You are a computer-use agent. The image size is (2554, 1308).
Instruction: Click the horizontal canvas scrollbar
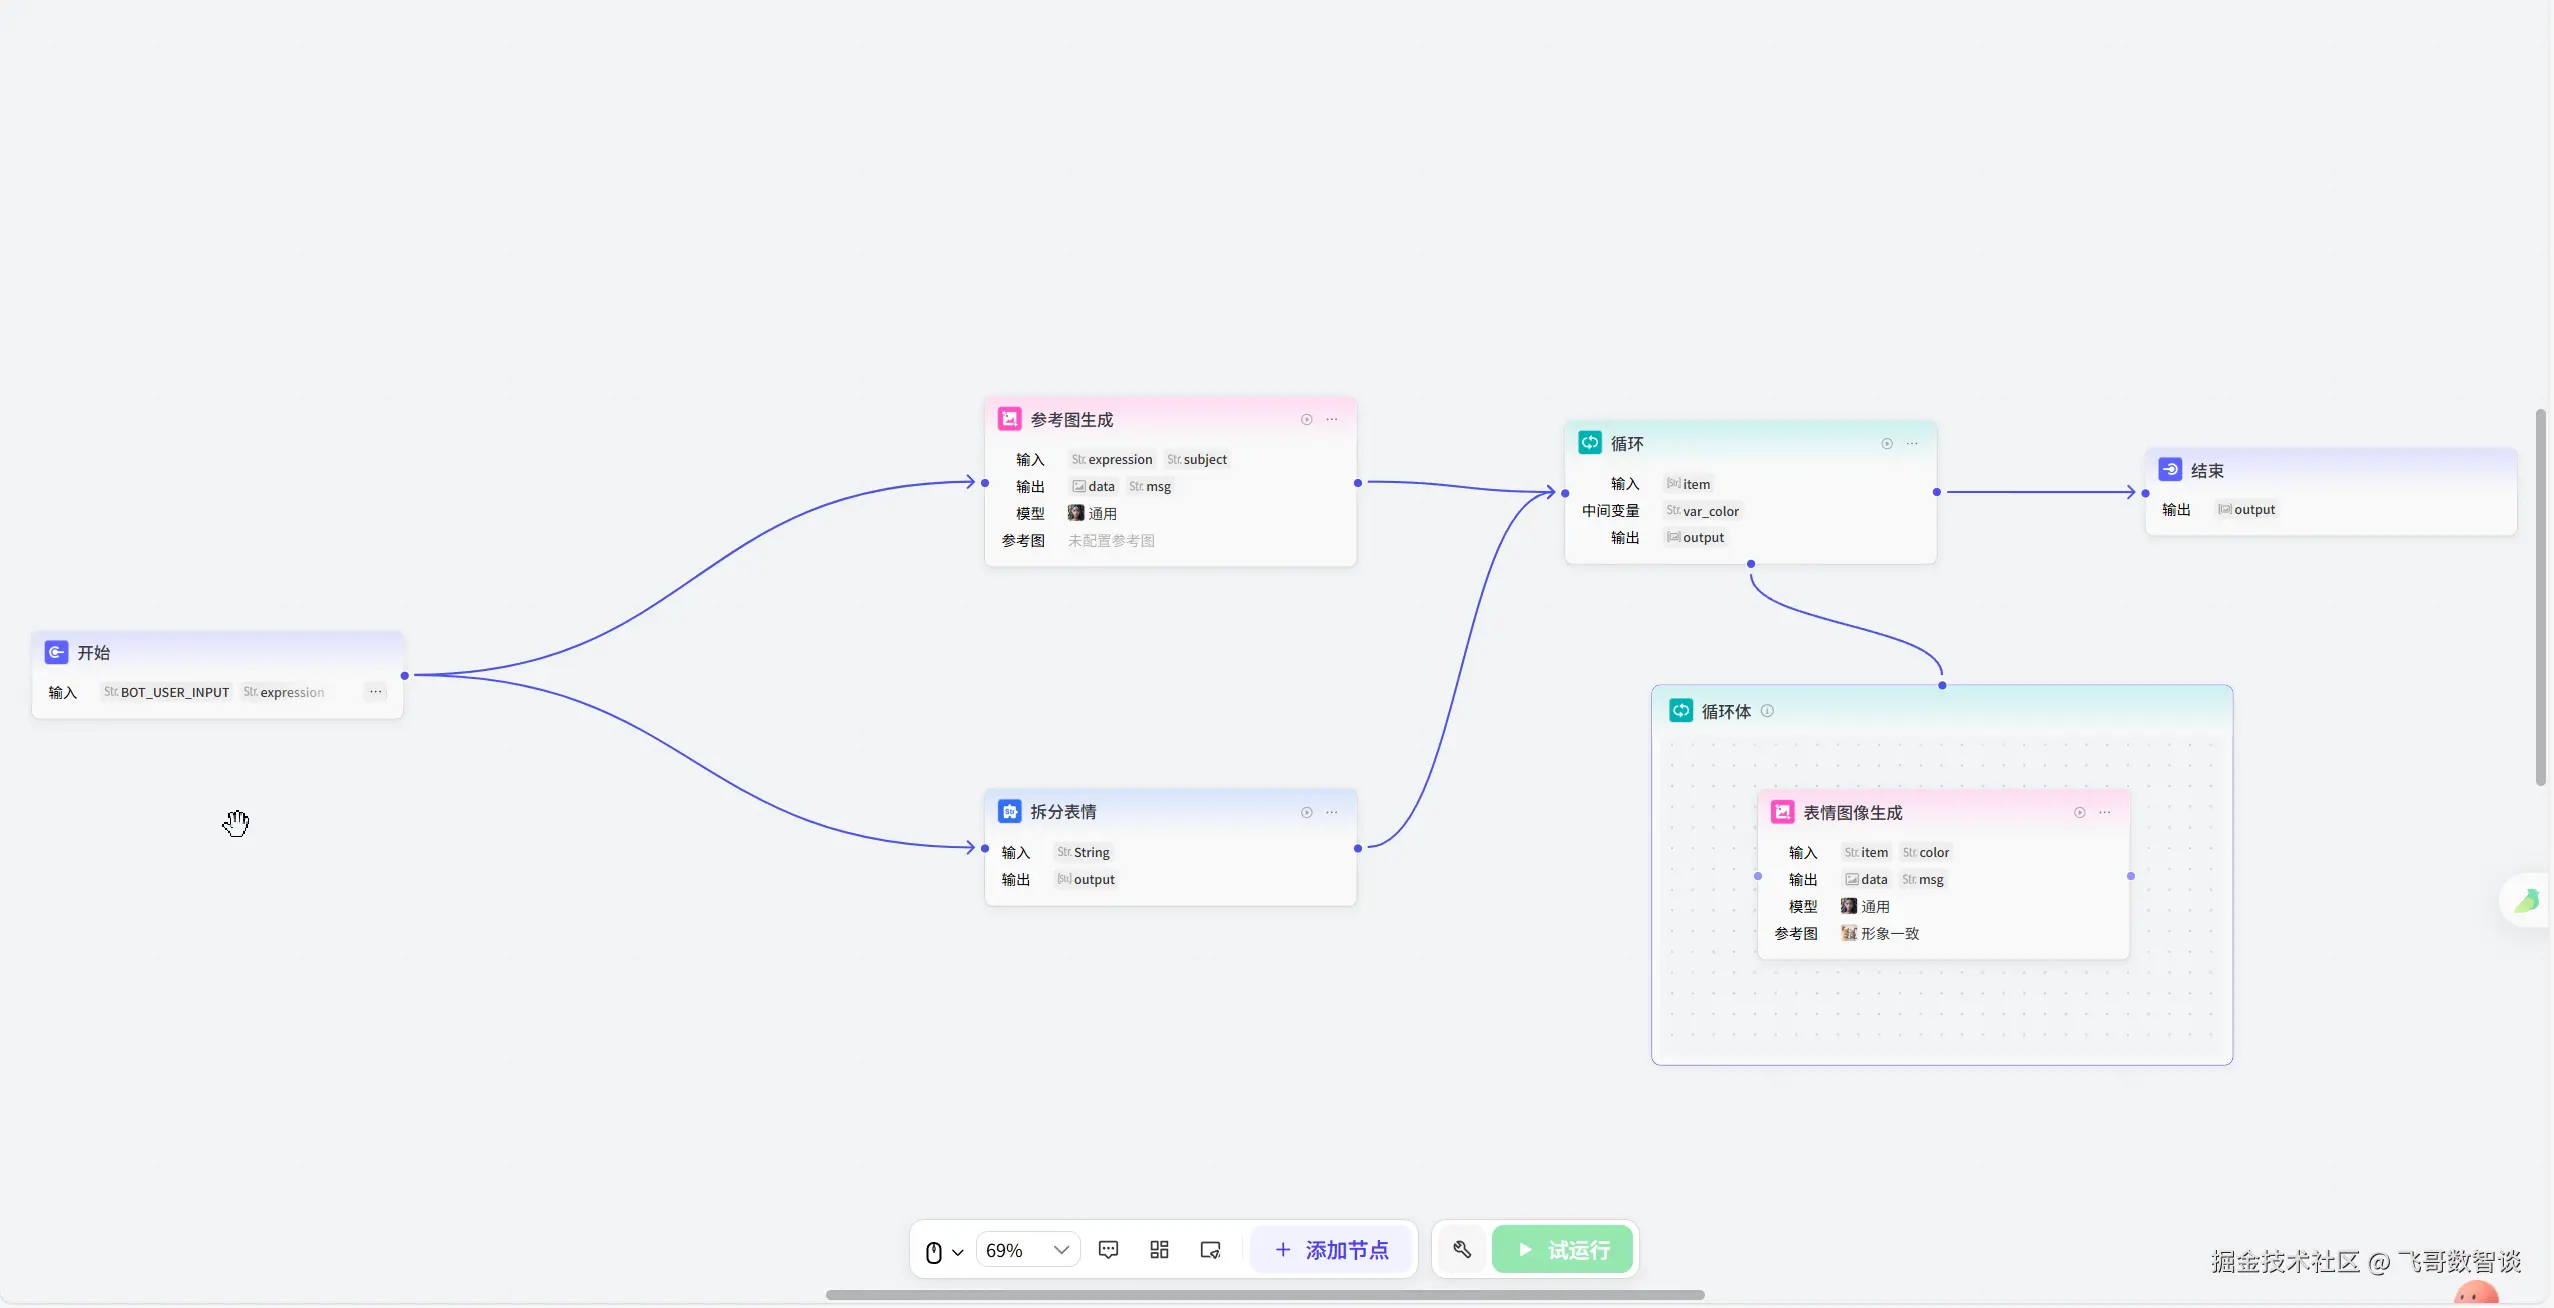tap(1264, 1295)
